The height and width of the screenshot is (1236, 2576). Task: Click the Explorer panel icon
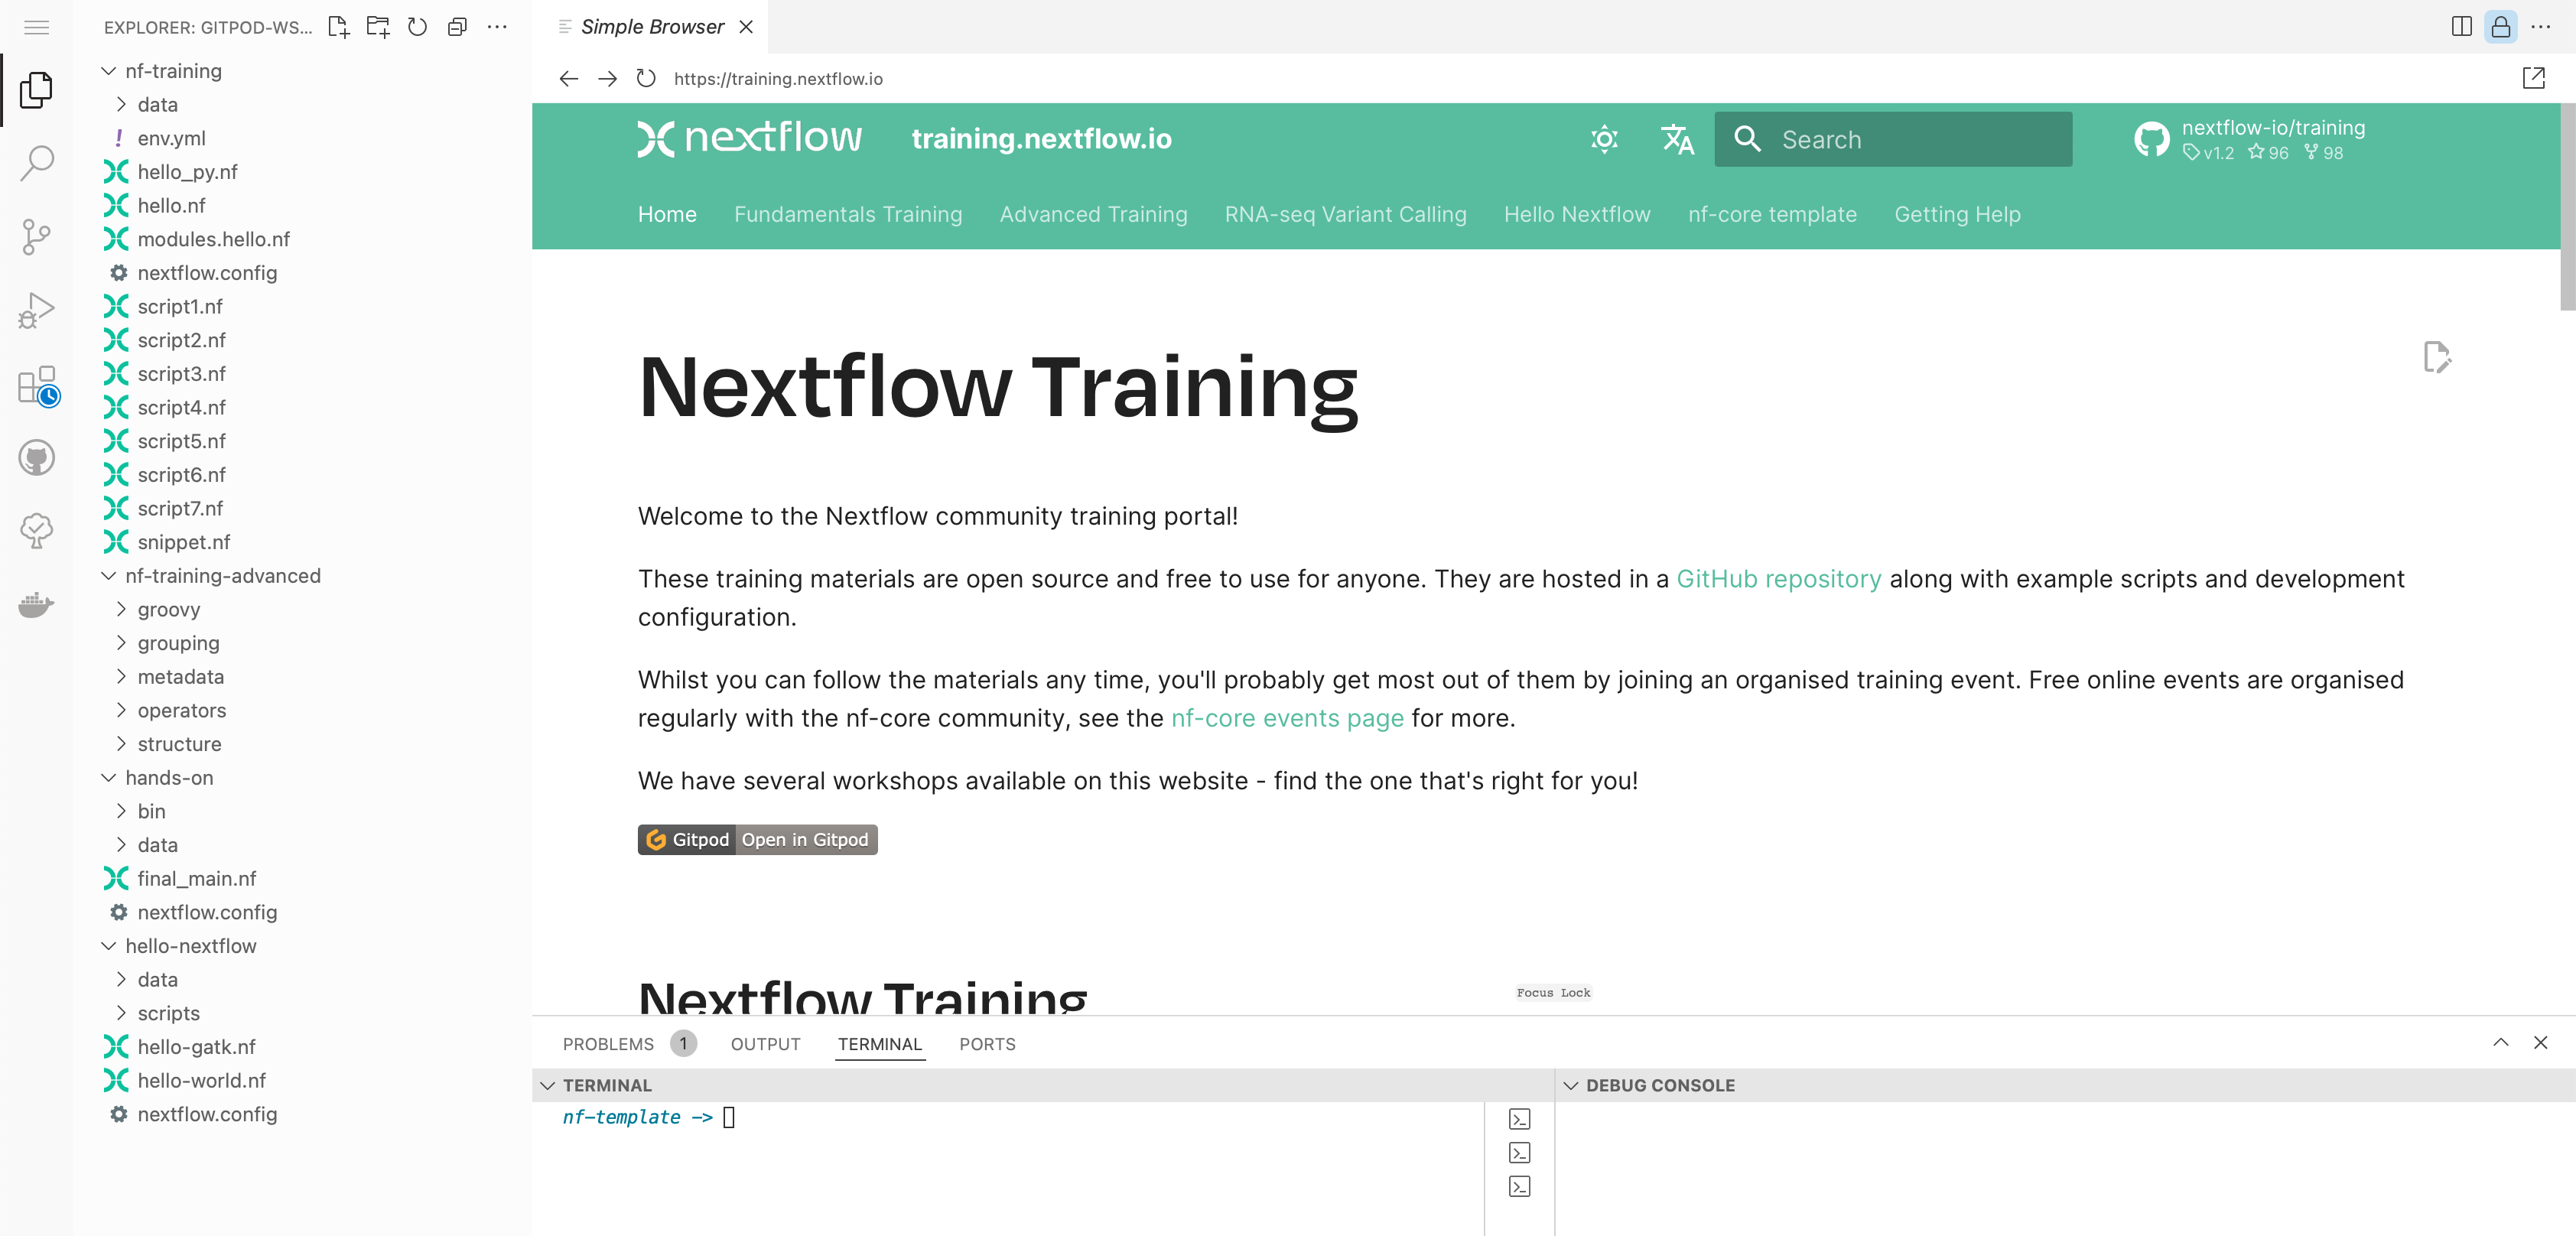pos(36,89)
